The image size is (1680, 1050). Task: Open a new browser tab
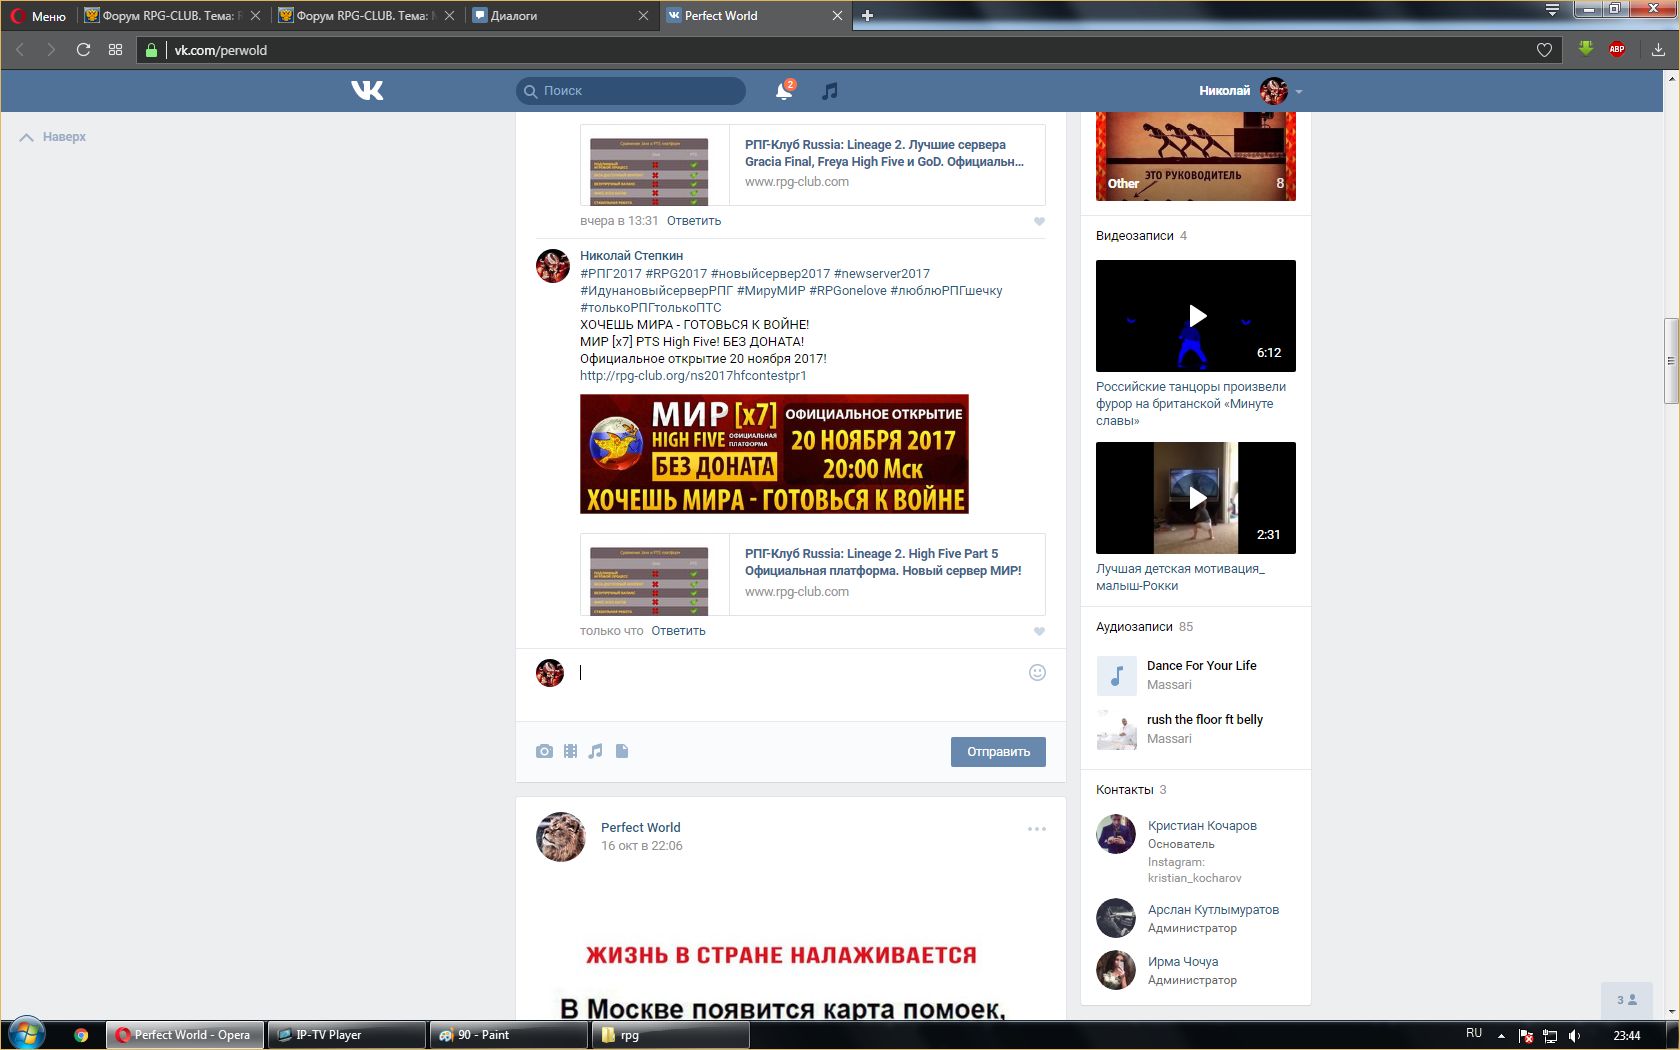(867, 15)
